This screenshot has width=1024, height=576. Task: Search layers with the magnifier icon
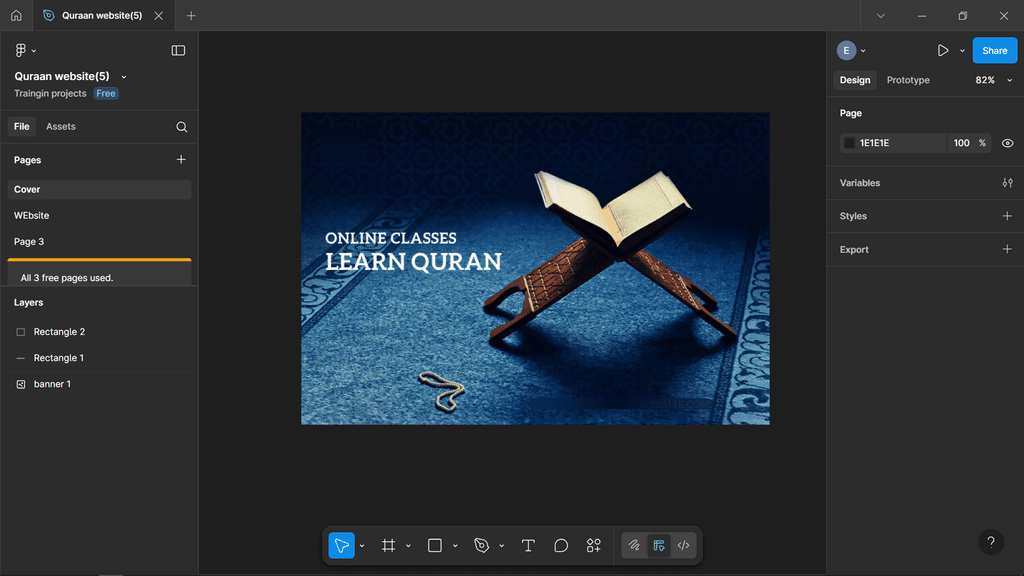click(x=181, y=127)
